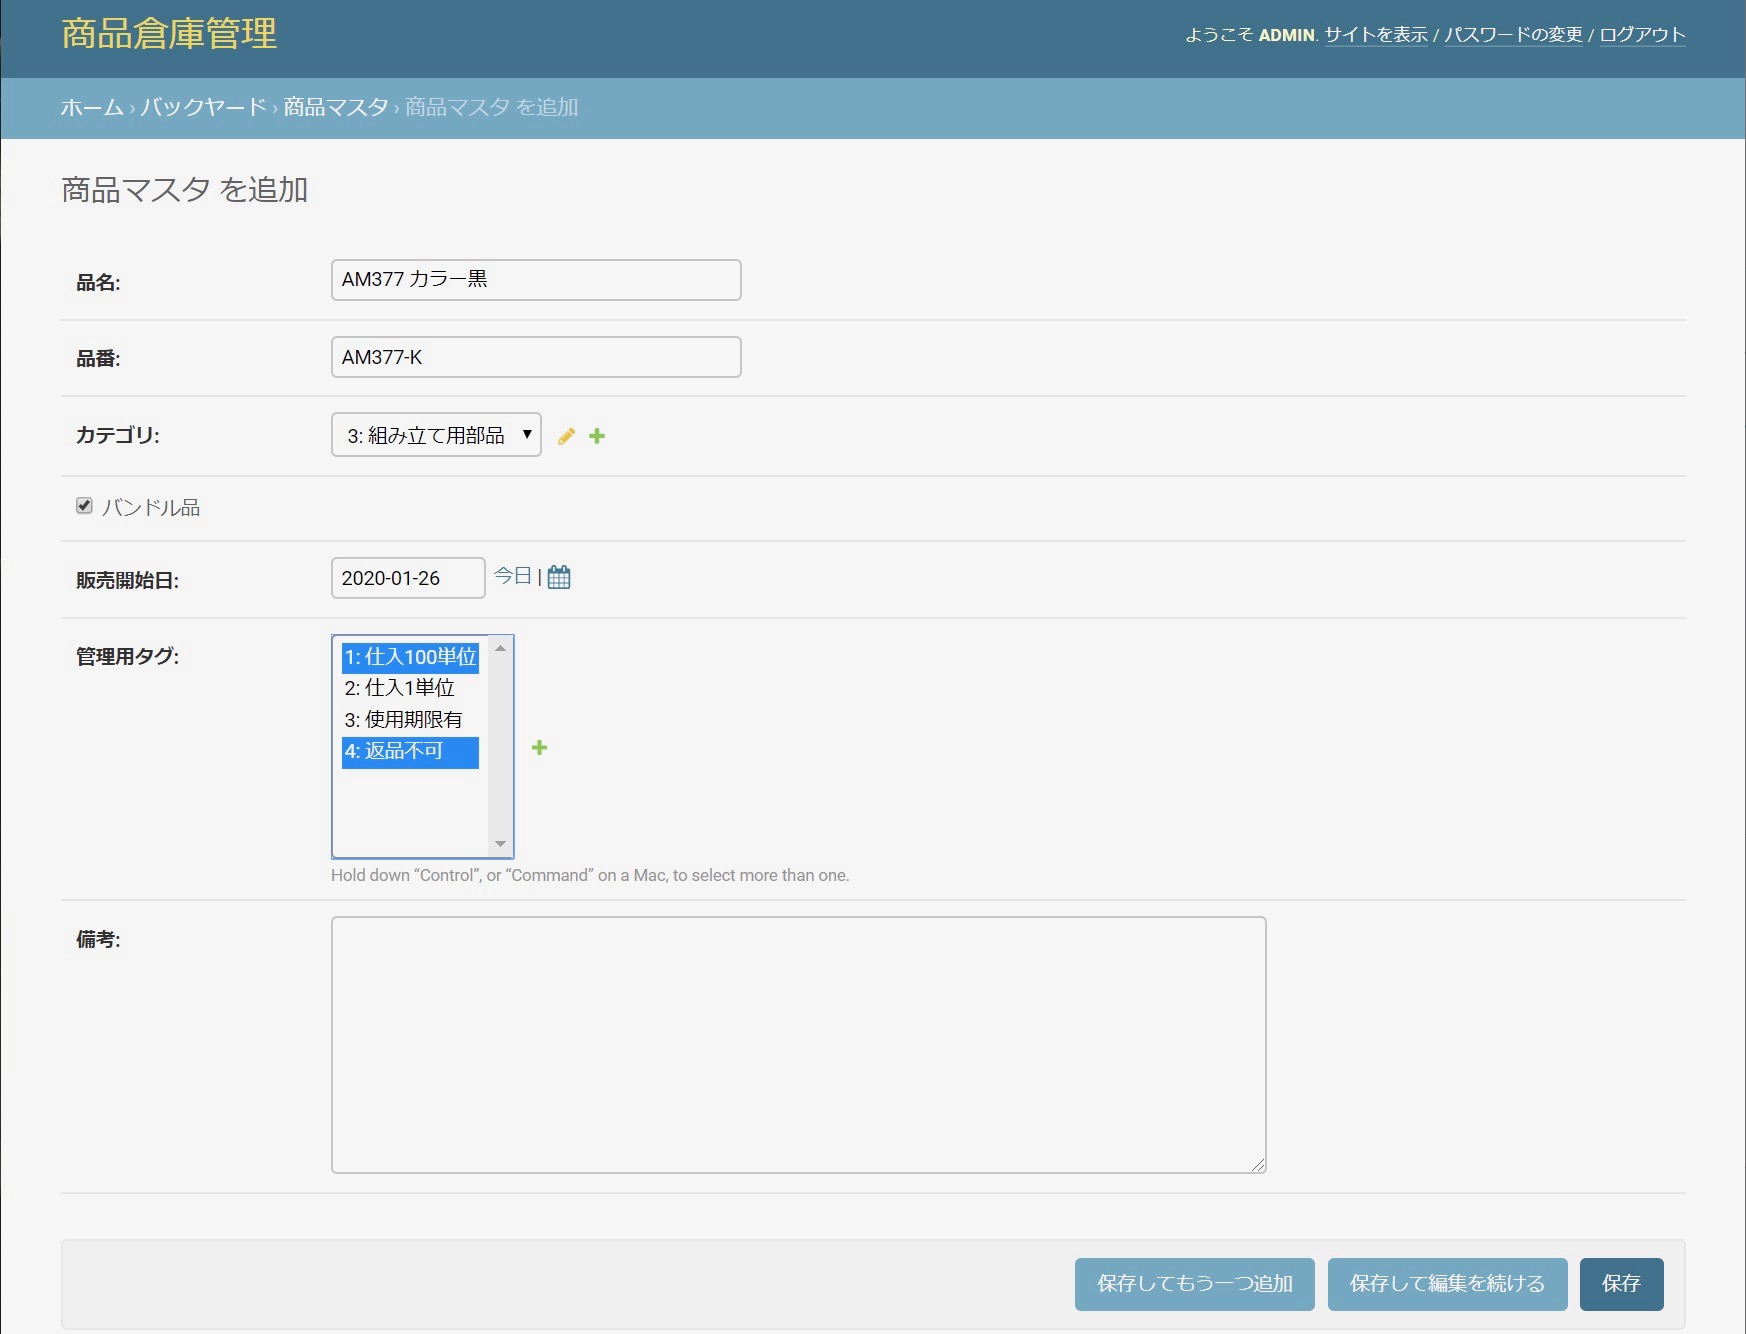
Task: Expand the カテゴリ dropdown
Action: (x=436, y=435)
